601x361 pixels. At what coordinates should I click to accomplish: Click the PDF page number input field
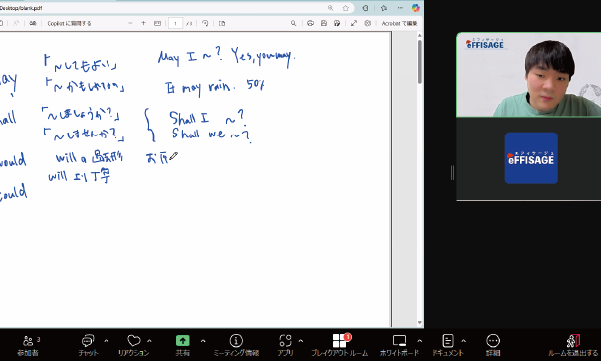pos(176,23)
